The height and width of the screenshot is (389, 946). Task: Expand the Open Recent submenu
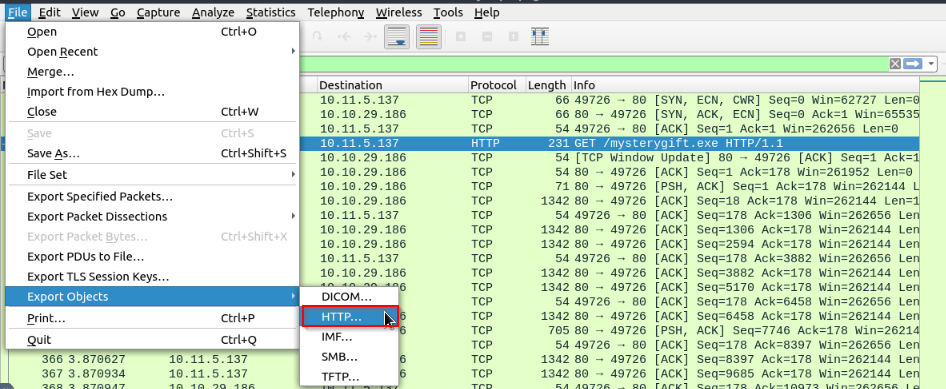click(152, 52)
